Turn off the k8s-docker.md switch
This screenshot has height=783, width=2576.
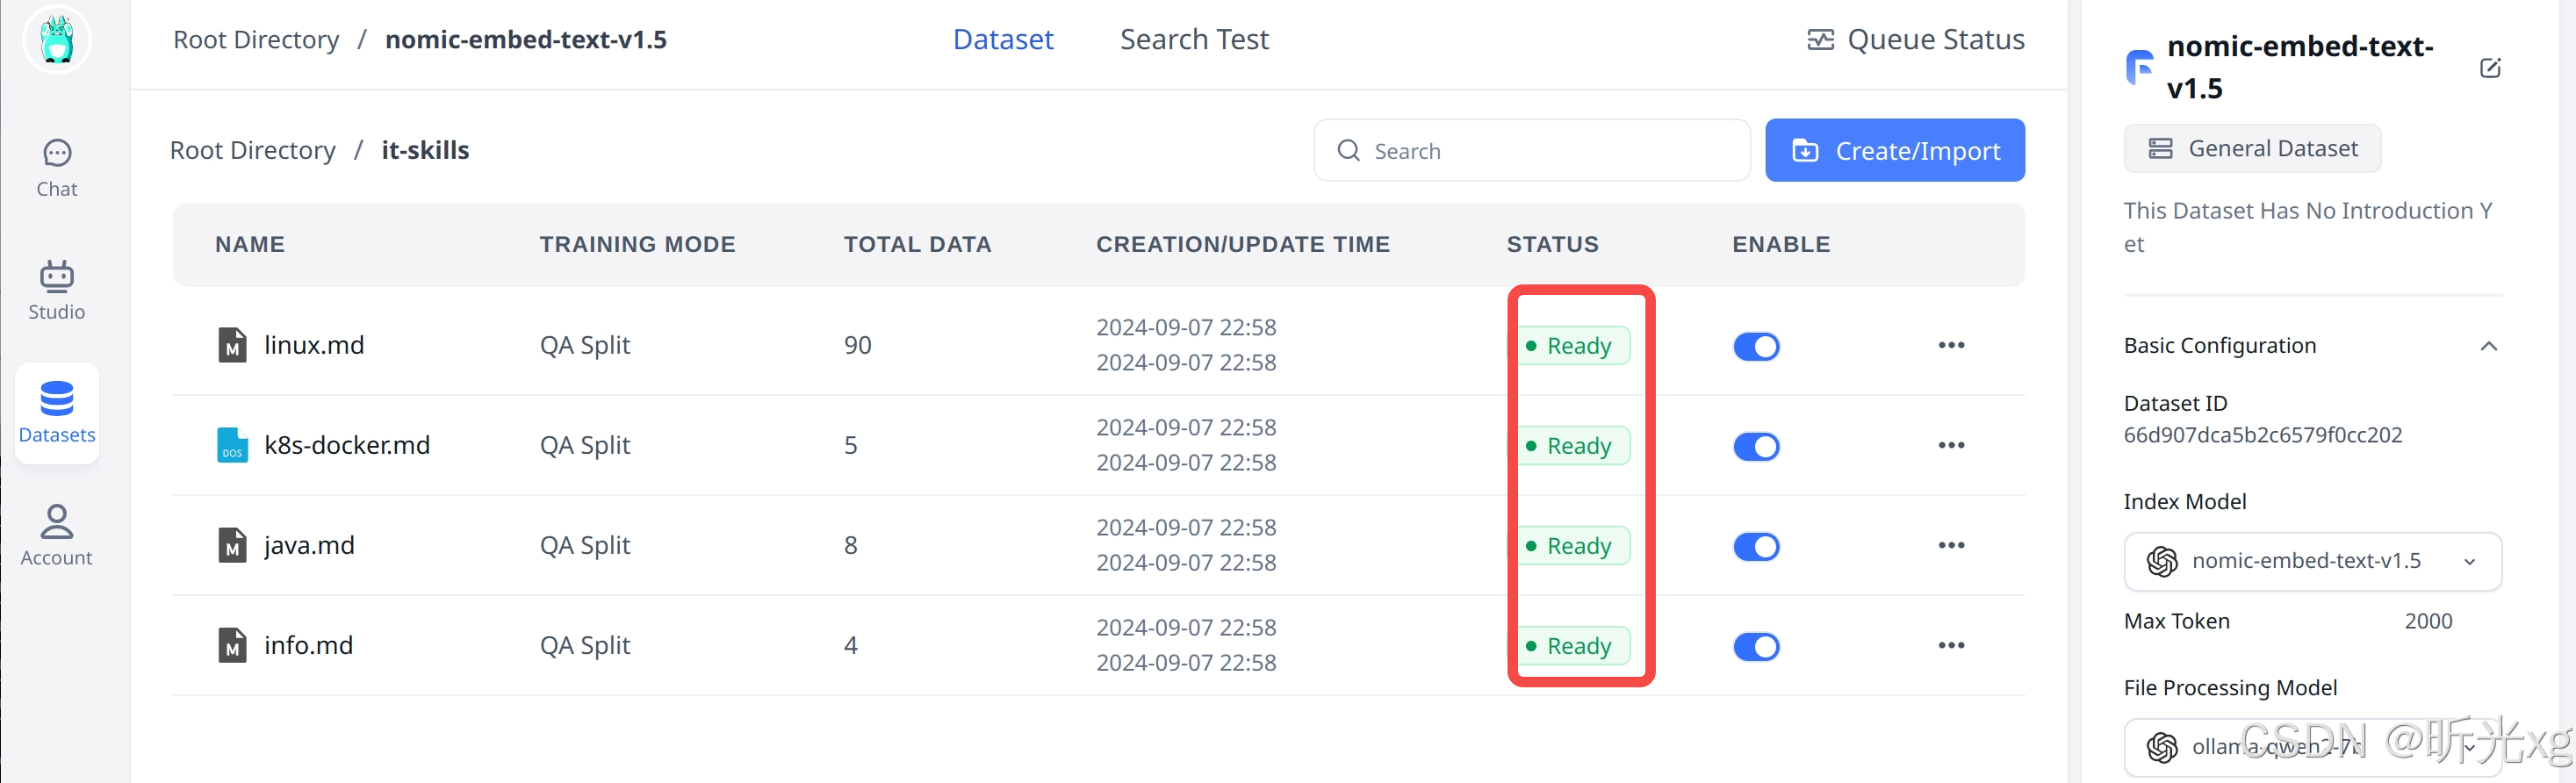(1756, 446)
